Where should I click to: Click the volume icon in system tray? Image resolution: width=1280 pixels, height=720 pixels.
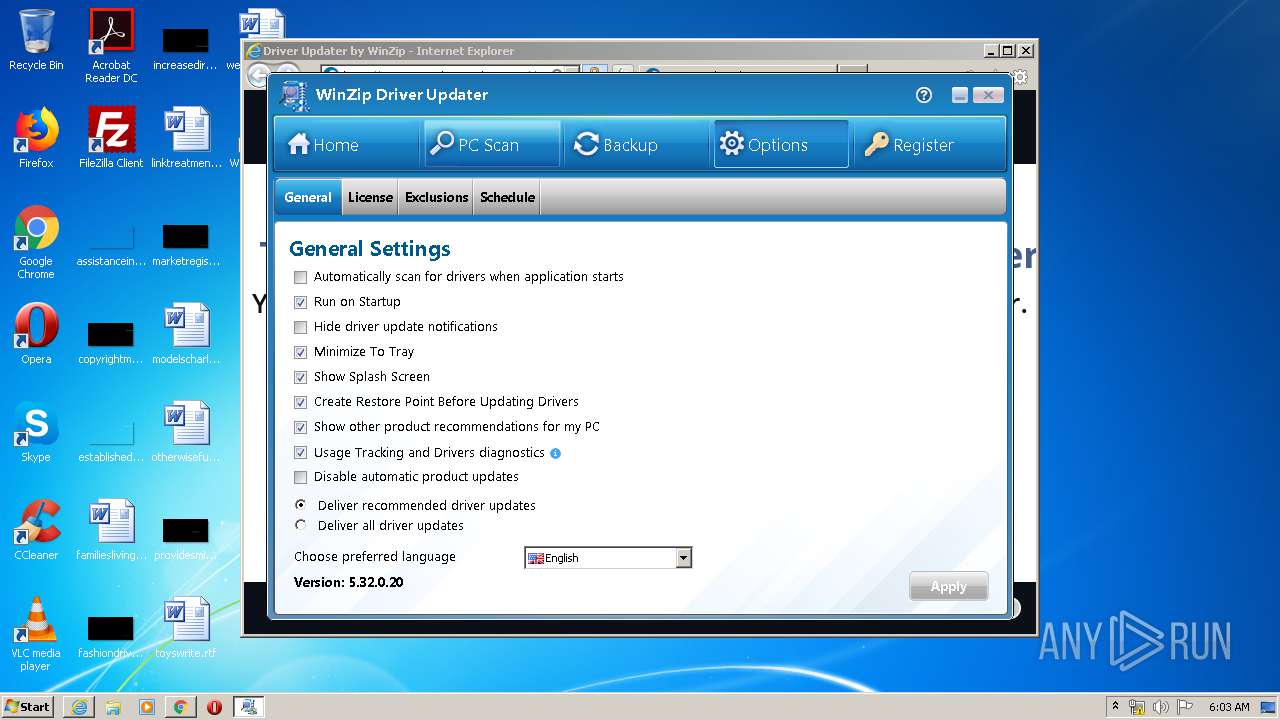(x=1161, y=707)
